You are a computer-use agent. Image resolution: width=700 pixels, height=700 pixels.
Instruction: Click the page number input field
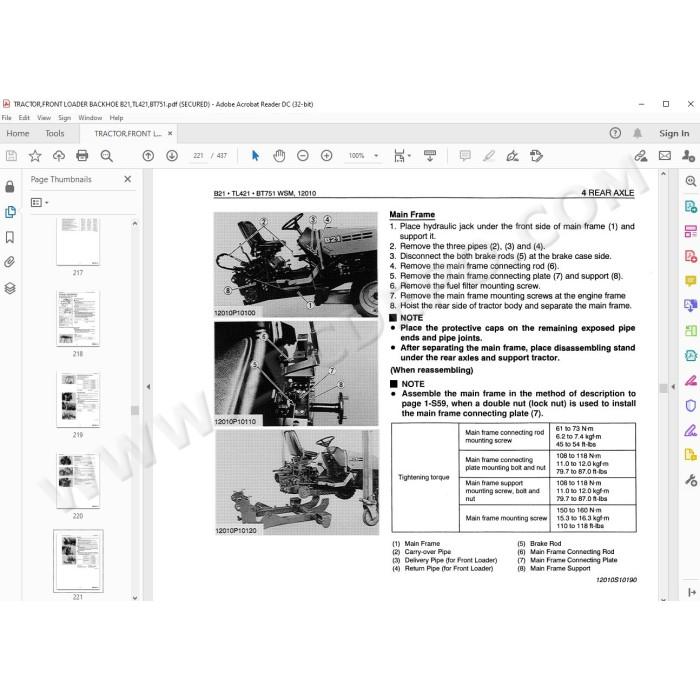coord(198,156)
